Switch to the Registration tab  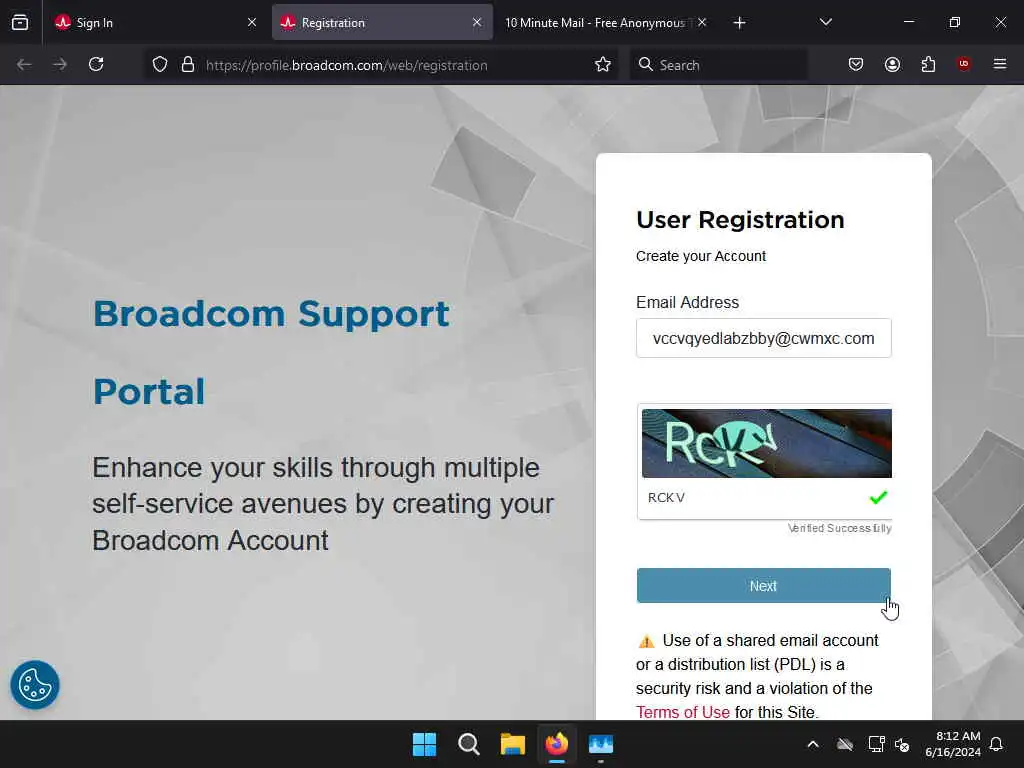point(382,23)
